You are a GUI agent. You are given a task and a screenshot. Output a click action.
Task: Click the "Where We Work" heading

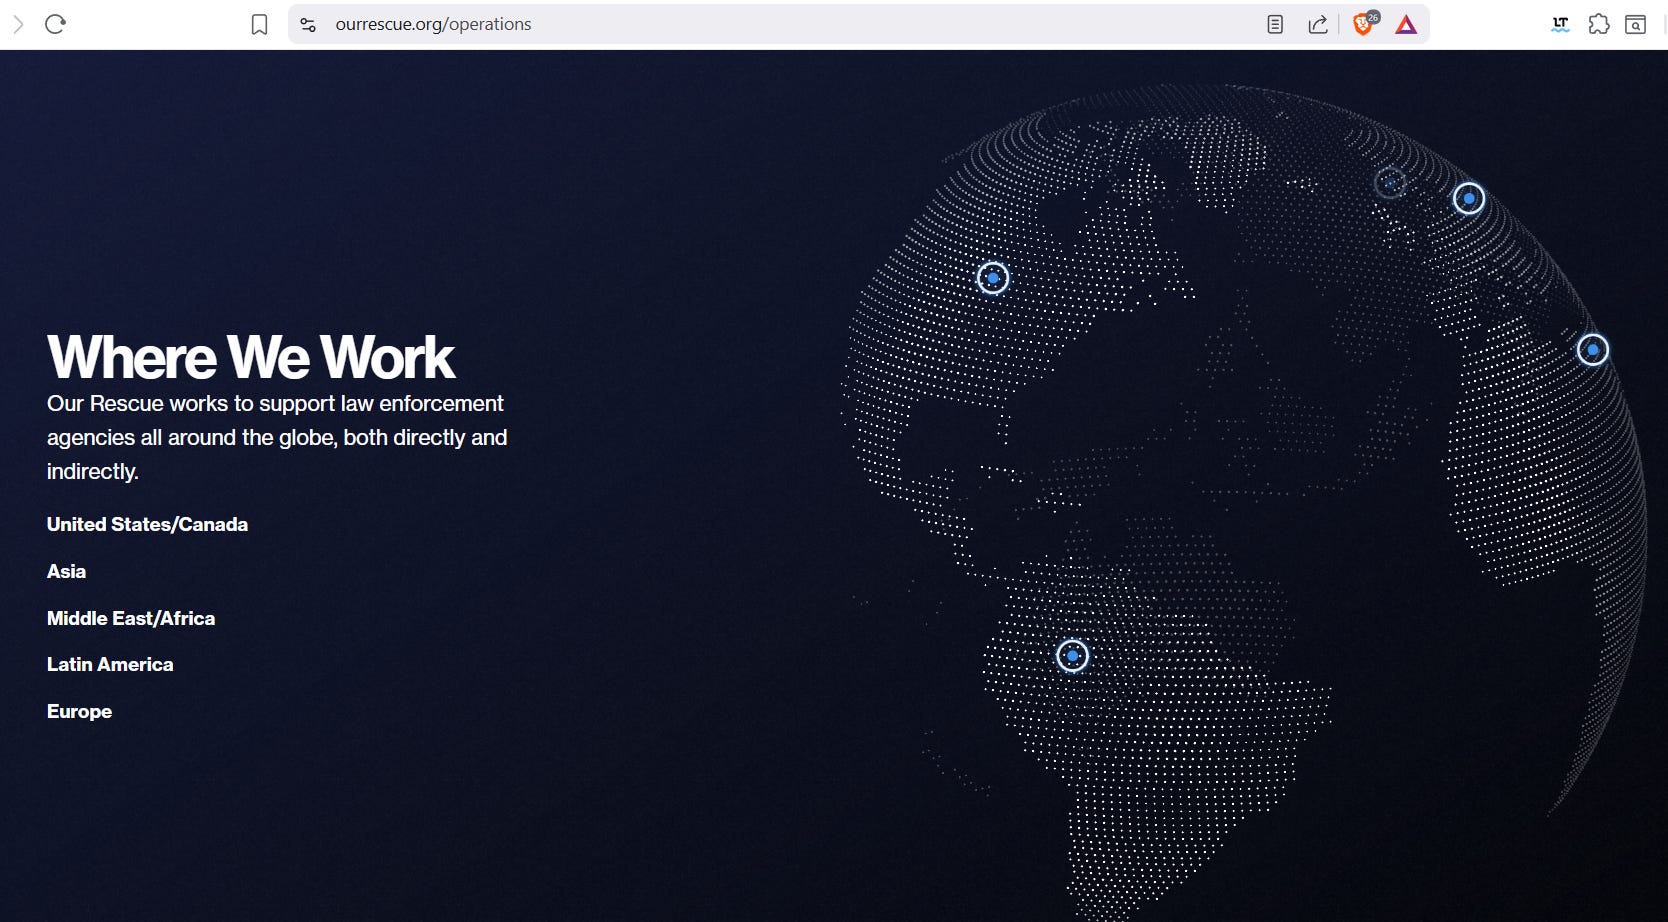[x=251, y=357]
